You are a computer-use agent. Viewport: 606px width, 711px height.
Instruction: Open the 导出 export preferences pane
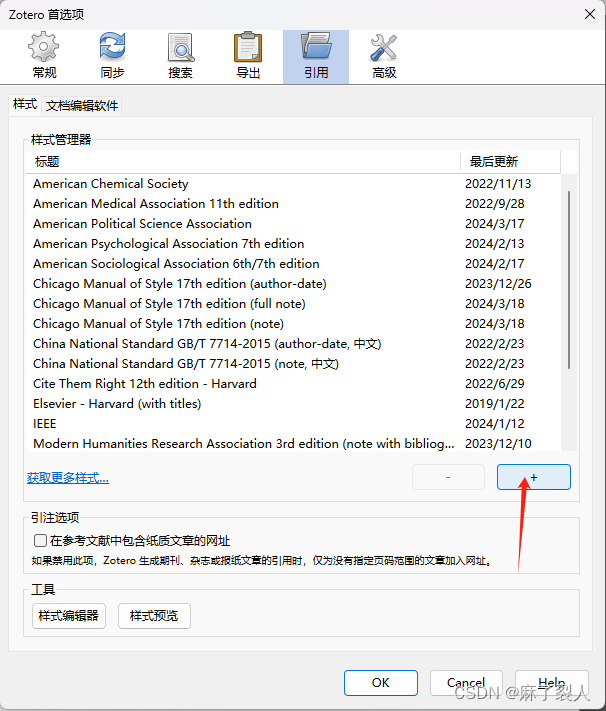coord(248,57)
